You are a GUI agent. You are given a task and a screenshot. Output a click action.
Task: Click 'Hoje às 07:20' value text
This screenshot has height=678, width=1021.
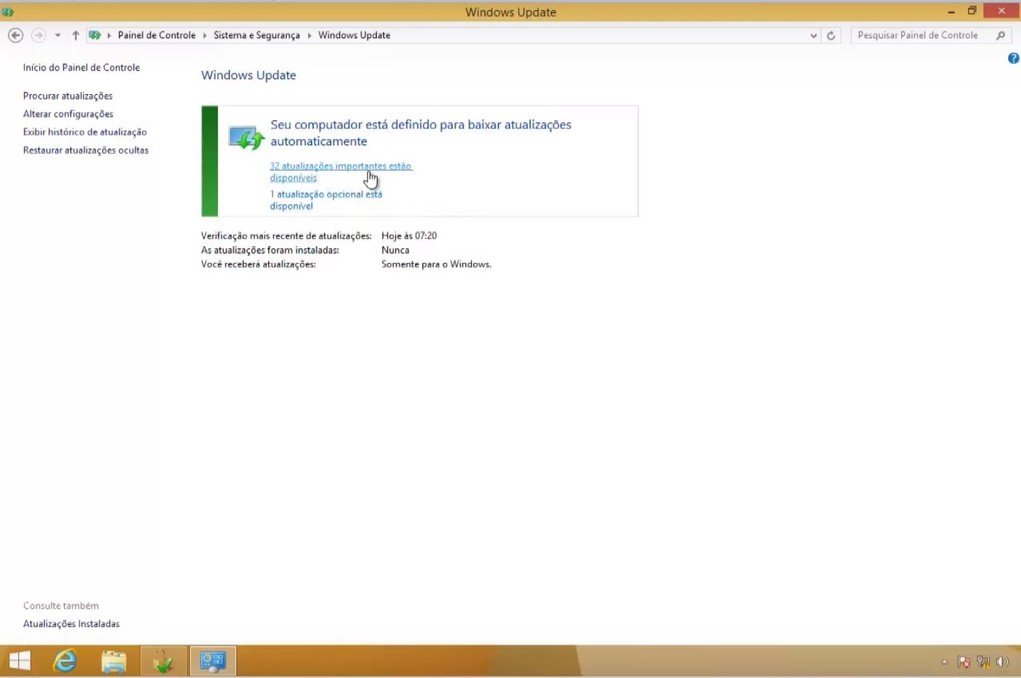409,236
